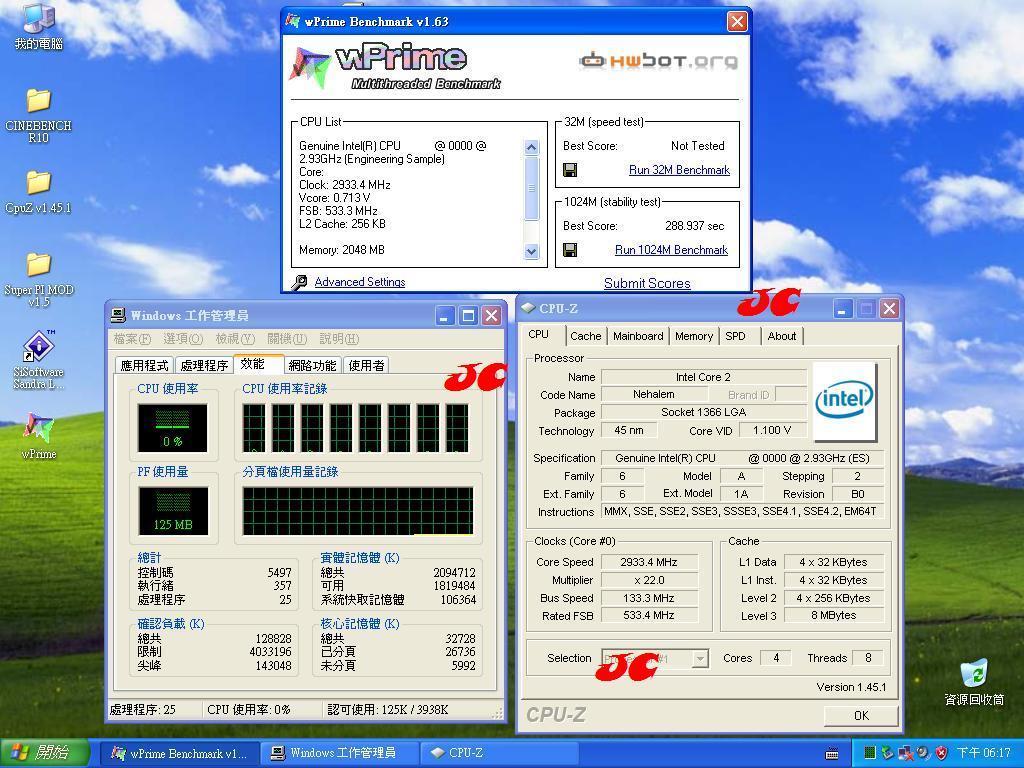Open the 說明(H) menu in Task Manager
The width and height of the screenshot is (1024, 768).
(x=339, y=339)
